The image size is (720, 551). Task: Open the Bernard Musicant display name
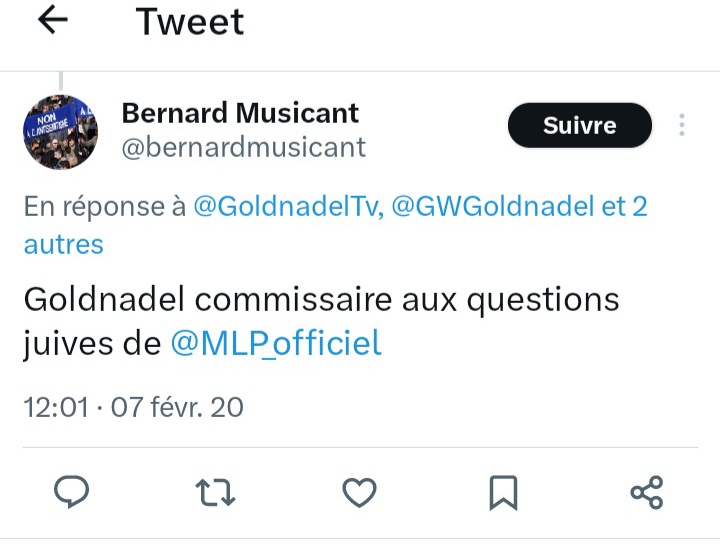point(240,113)
